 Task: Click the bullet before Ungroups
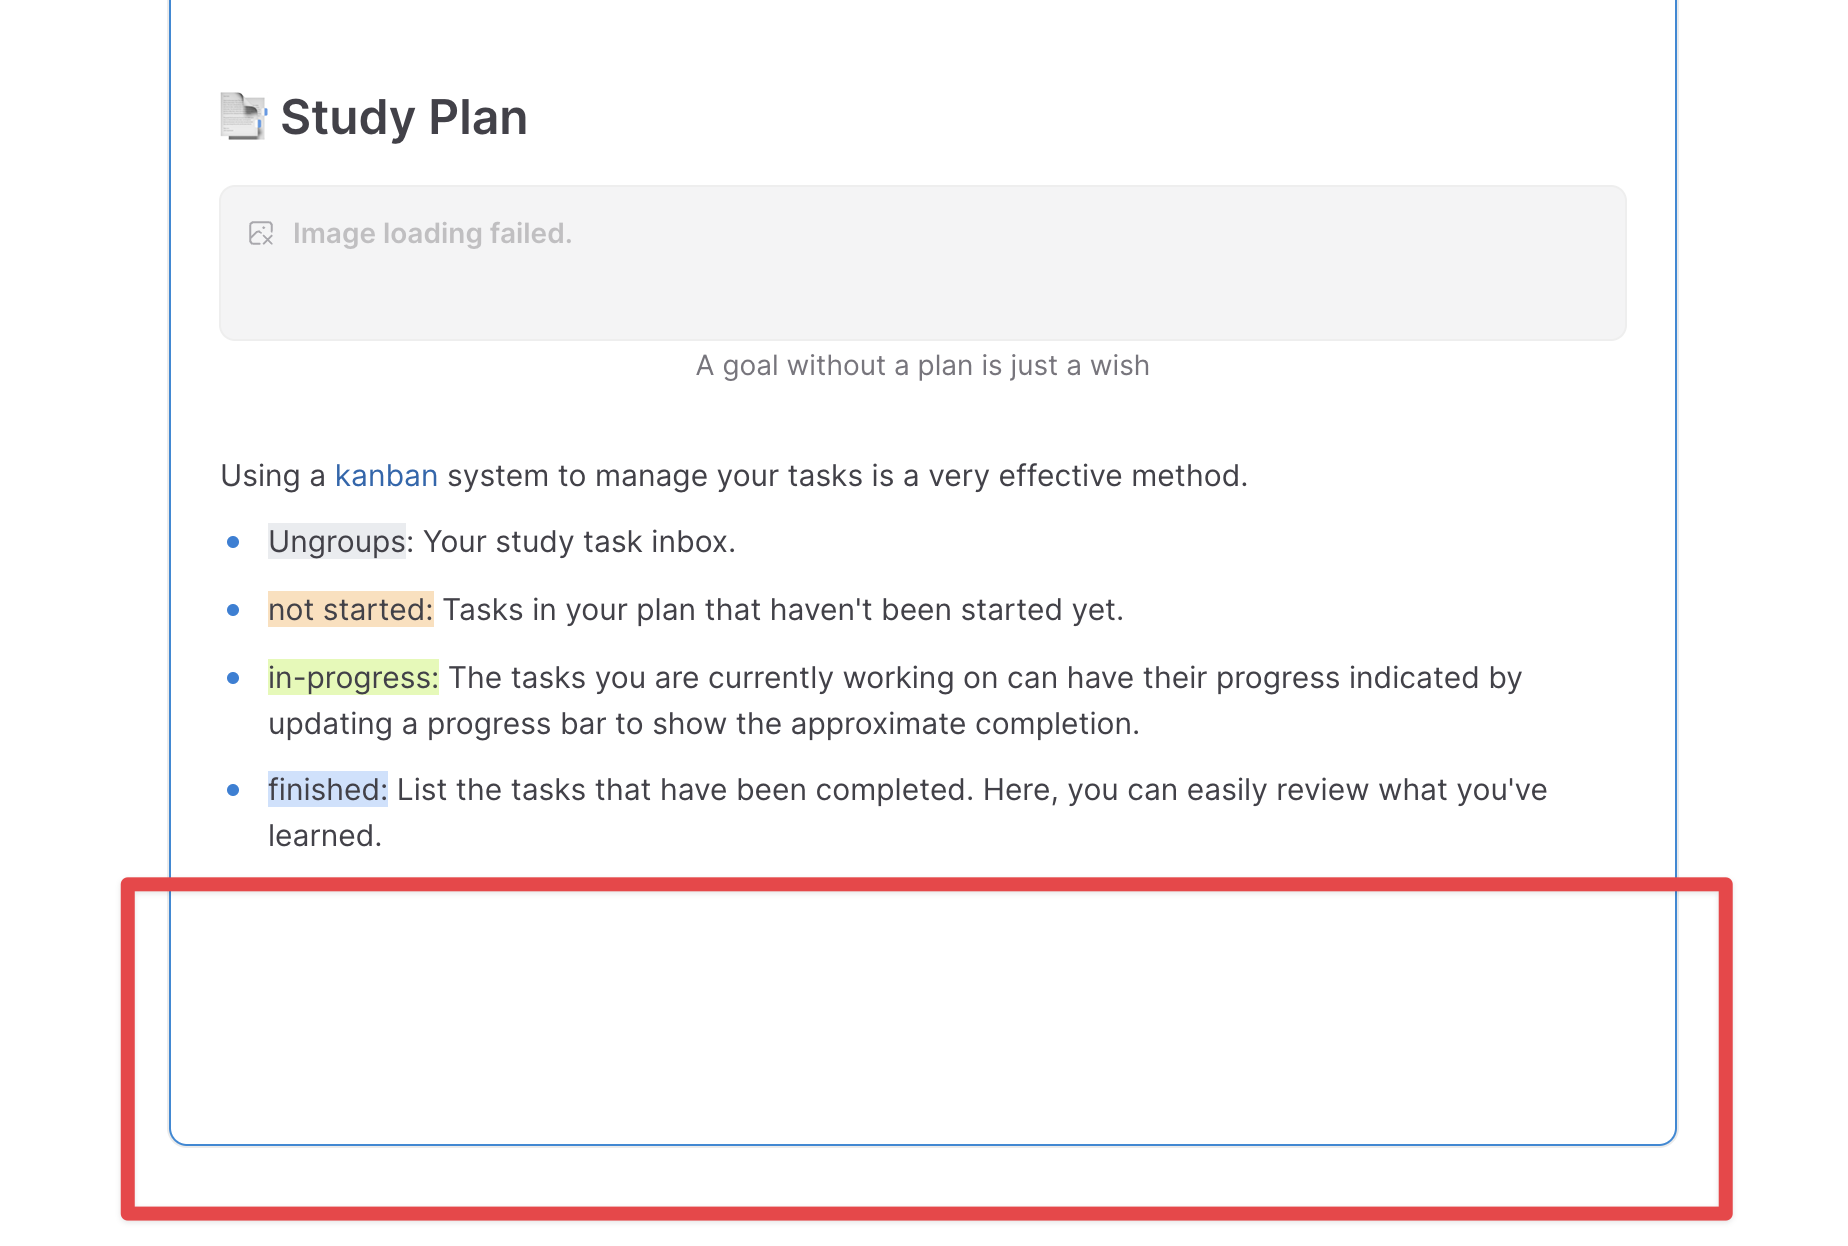tap(233, 542)
